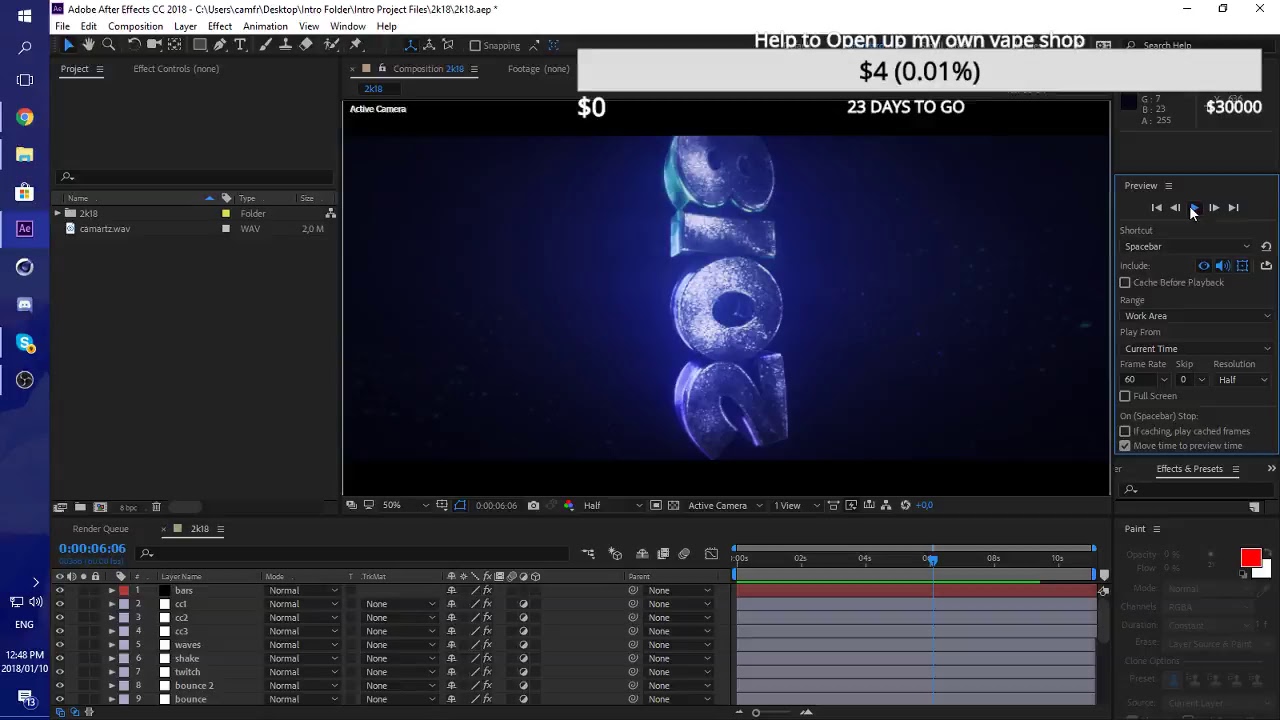Take a snapshot with camera icon
Screen dimensions: 1280x720
coord(533,505)
